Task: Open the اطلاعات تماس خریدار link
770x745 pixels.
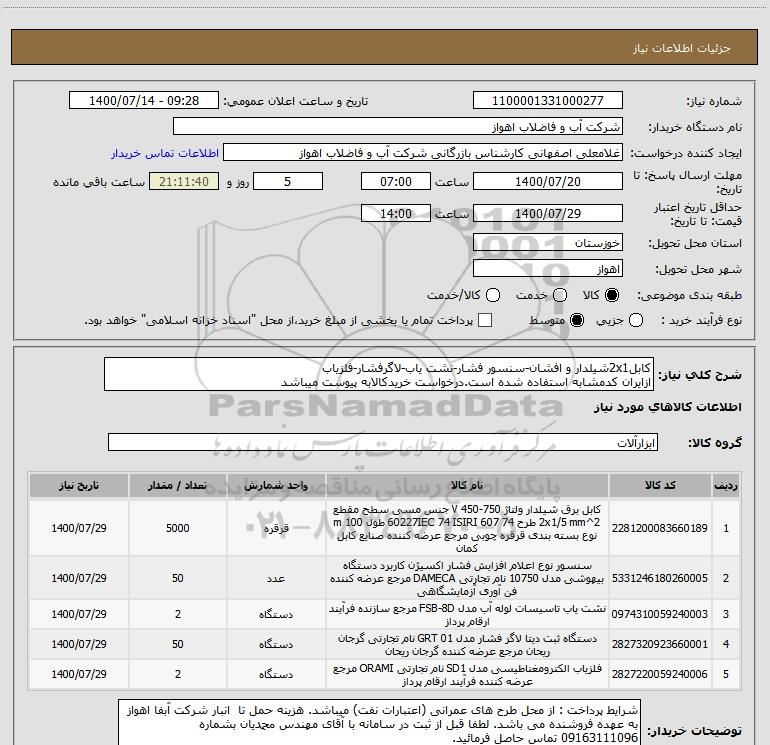Action: [165, 153]
